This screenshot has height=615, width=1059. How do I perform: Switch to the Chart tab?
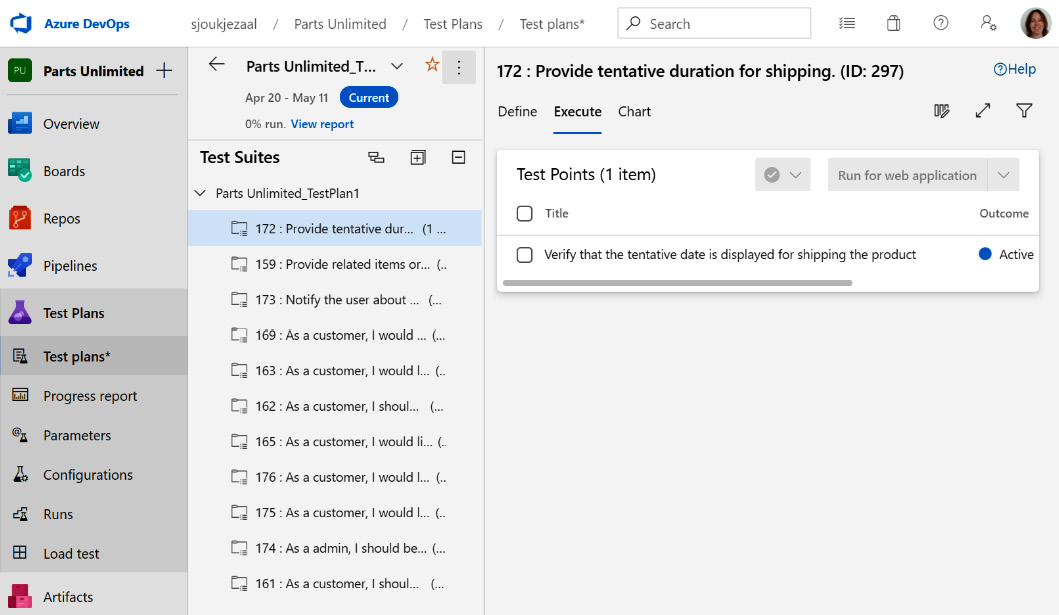point(634,112)
